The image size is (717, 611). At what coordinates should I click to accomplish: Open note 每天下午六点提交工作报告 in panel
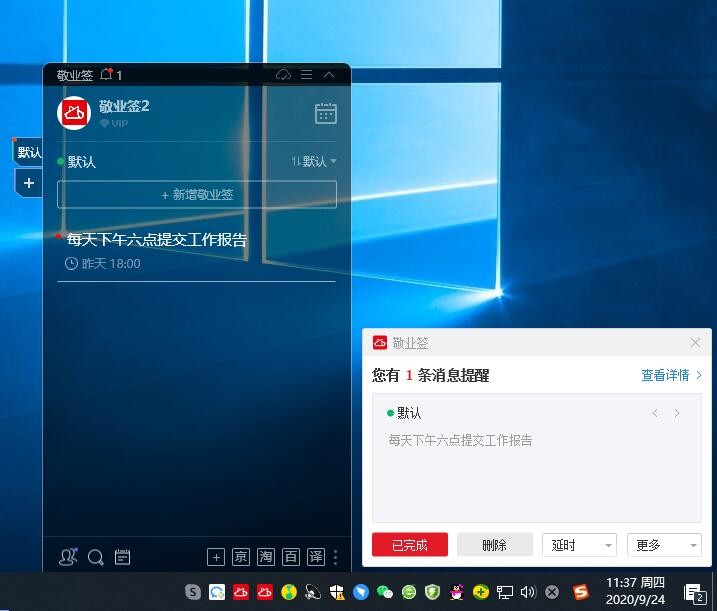click(157, 239)
